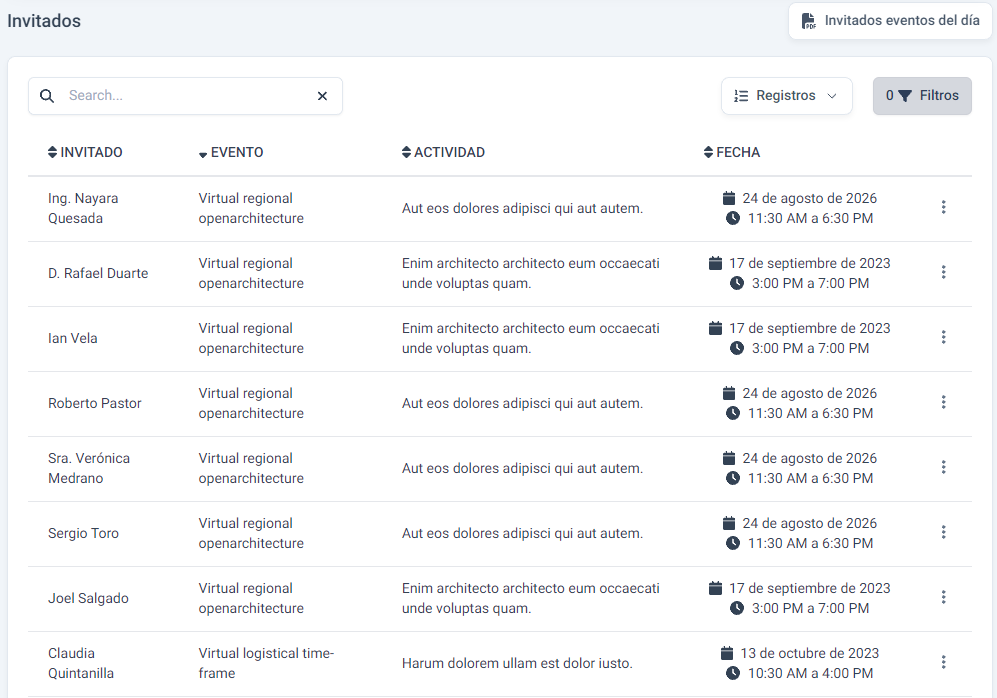The width and height of the screenshot is (997, 698).
Task: Download Invitados eventos del día PDF
Action: tap(890, 21)
